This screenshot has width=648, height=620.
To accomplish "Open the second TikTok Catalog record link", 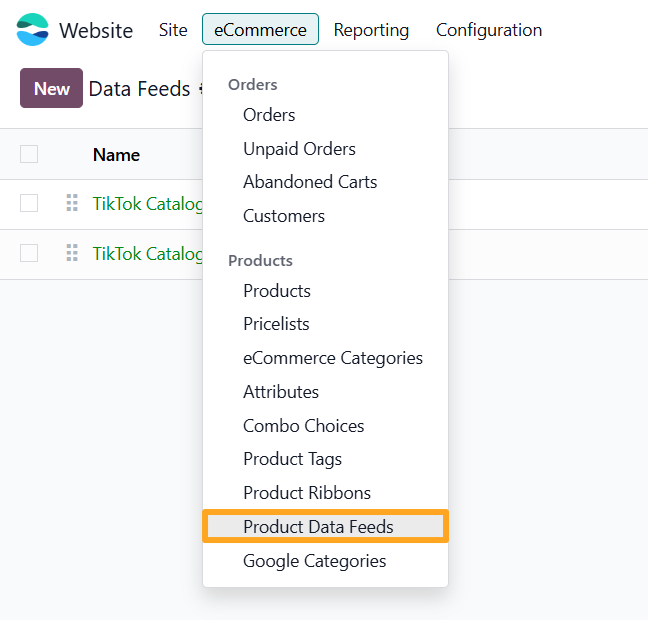I will [148, 254].
